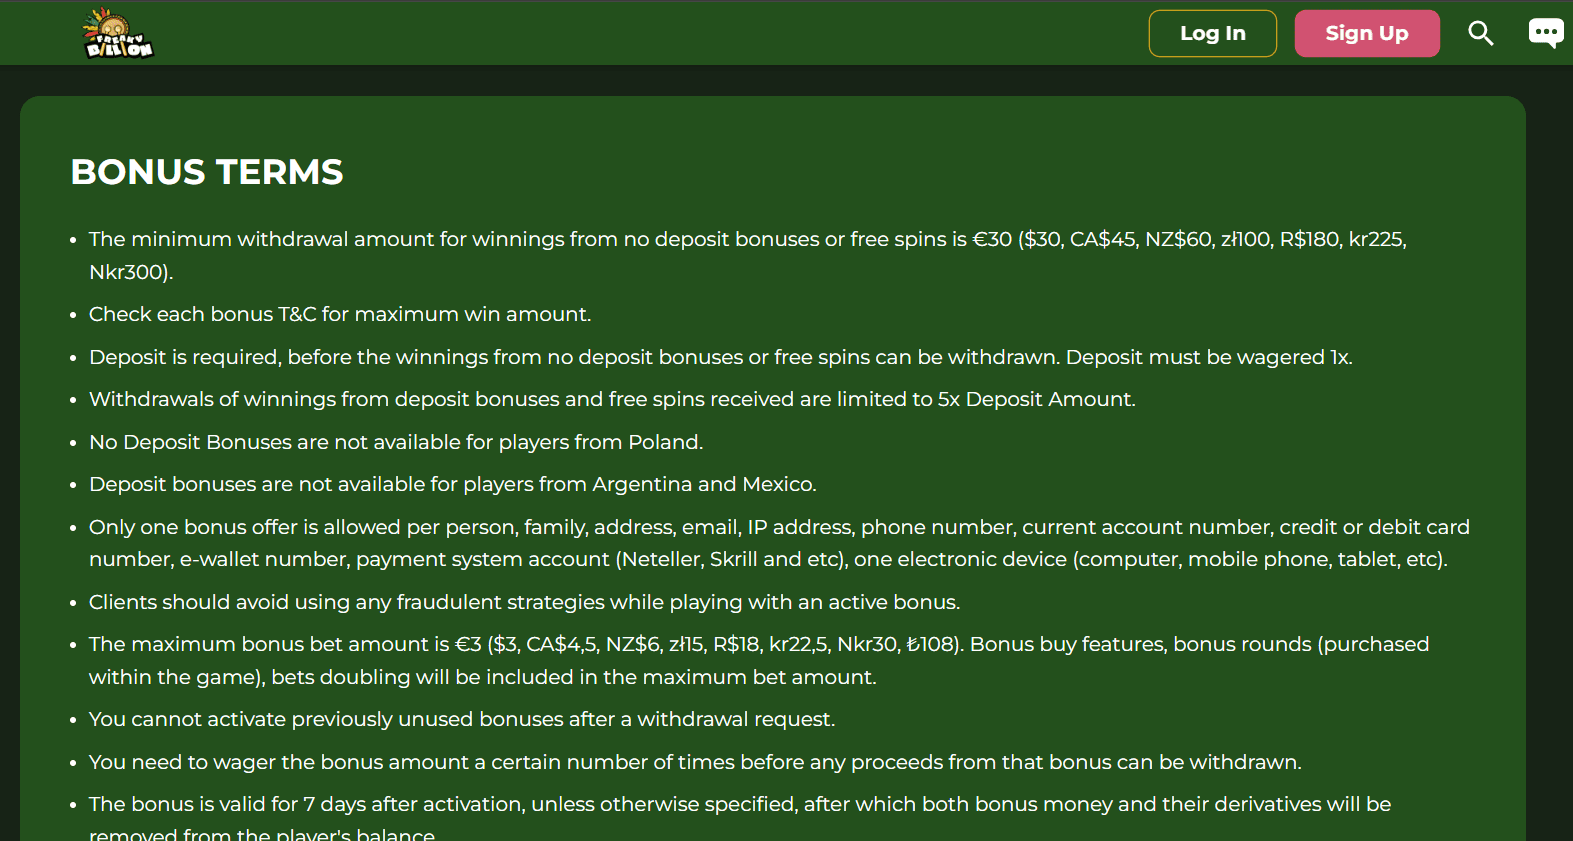Click the BONUS TERMS heading
The height and width of the screenshot is (841, 1573).
tap(207, 172)
